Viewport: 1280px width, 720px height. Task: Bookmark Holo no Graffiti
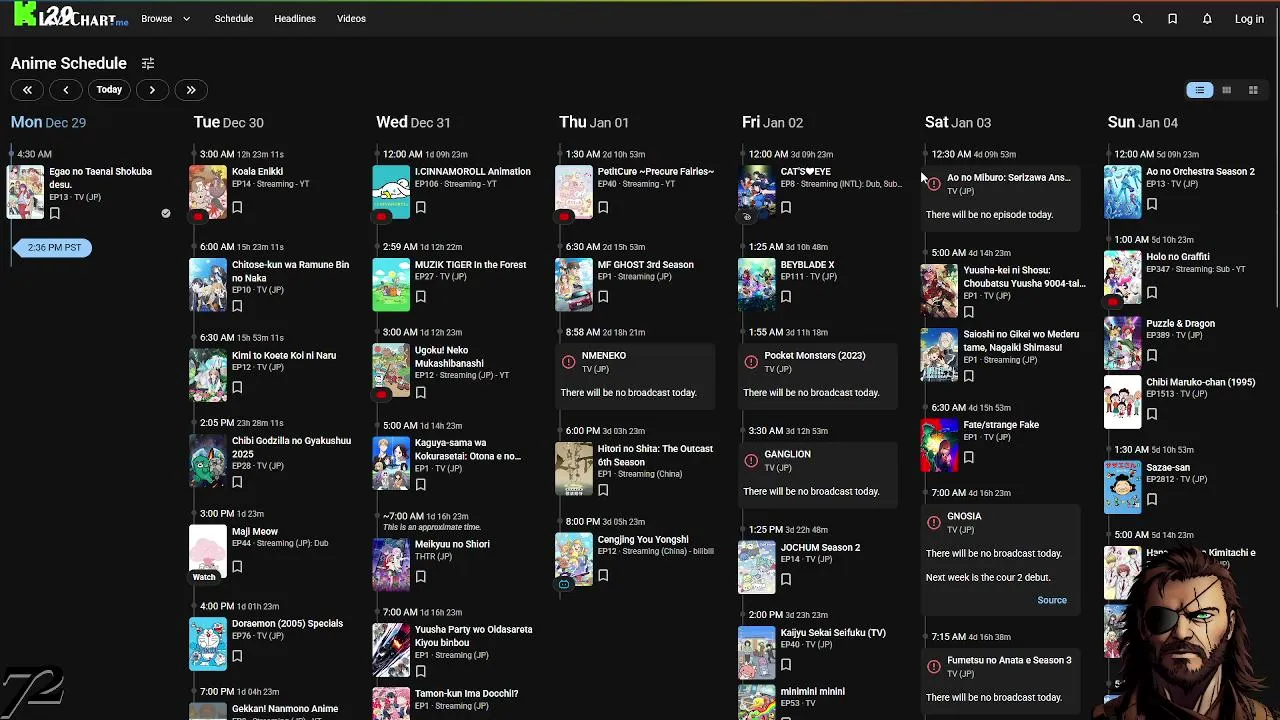pos(1152,292)
